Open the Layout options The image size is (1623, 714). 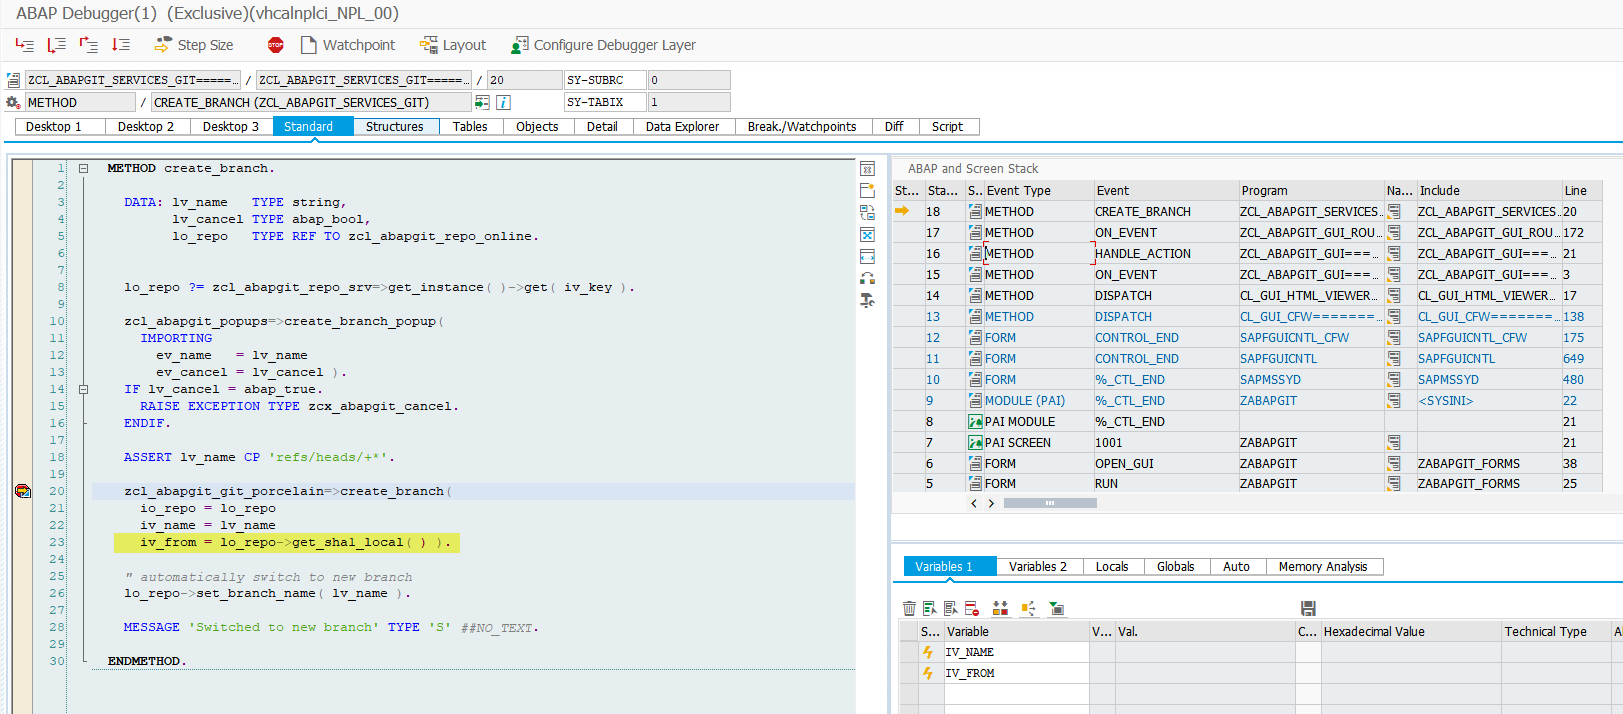click(x=453, y=45)
